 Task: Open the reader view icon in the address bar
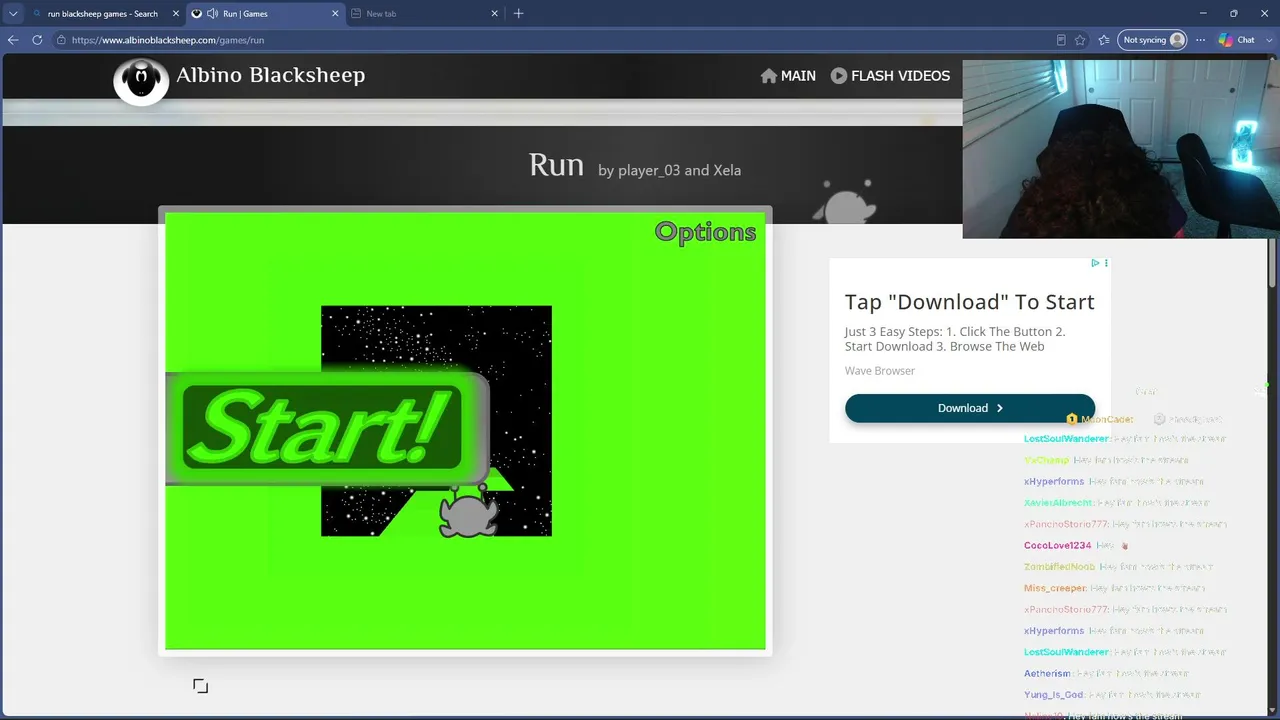[x=1061, y=40]
